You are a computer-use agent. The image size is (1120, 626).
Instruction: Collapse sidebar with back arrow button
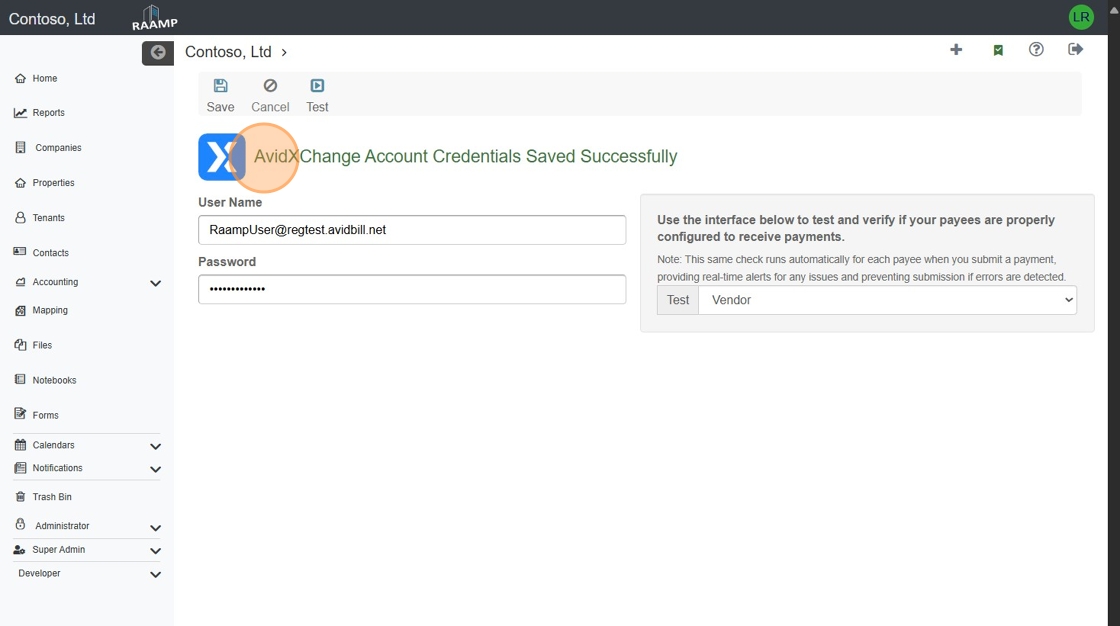click(158, 53)
